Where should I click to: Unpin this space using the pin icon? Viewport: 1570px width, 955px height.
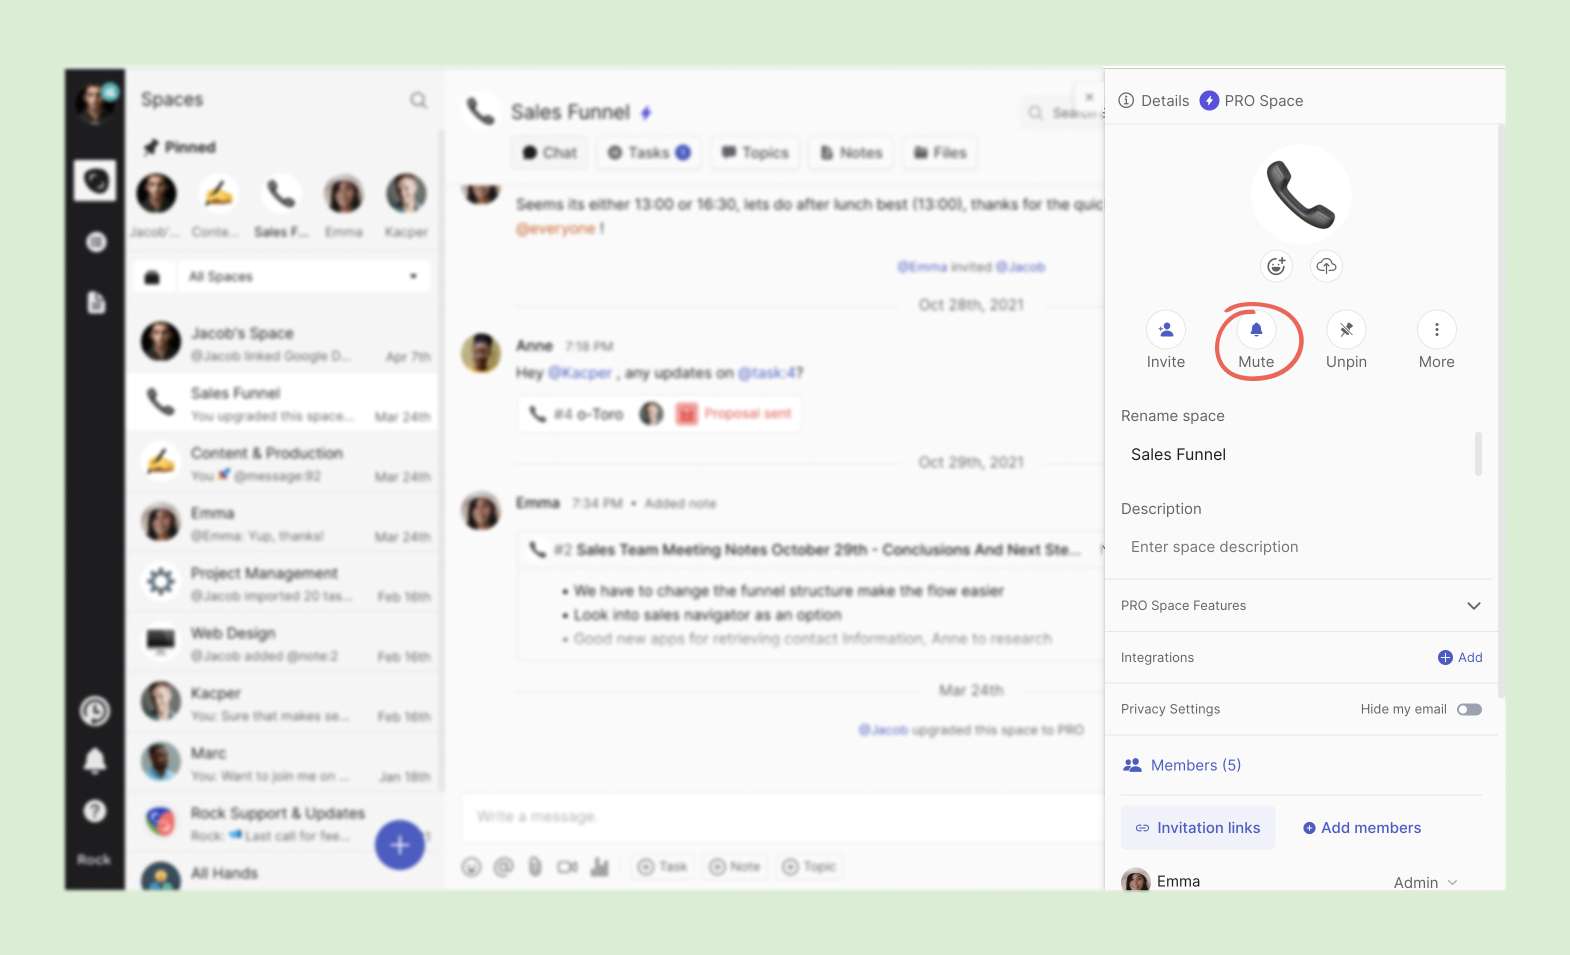1346,330
